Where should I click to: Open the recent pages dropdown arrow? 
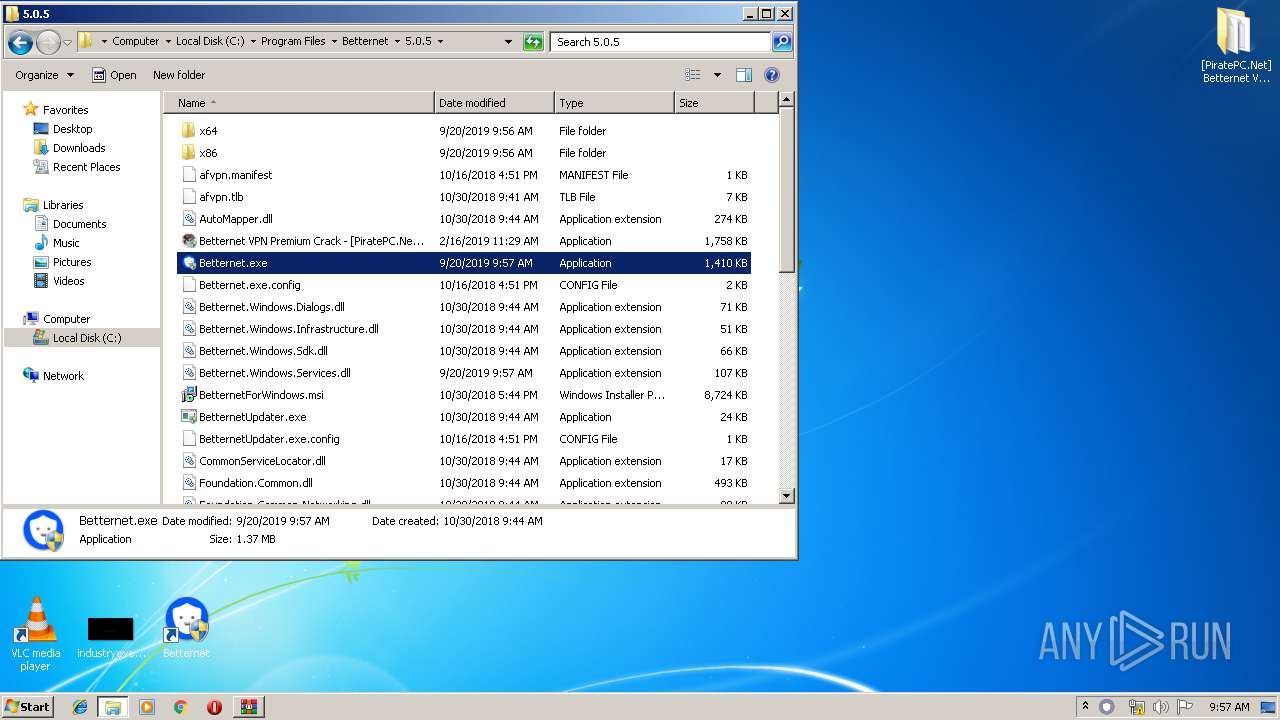(x=67, y=42)
